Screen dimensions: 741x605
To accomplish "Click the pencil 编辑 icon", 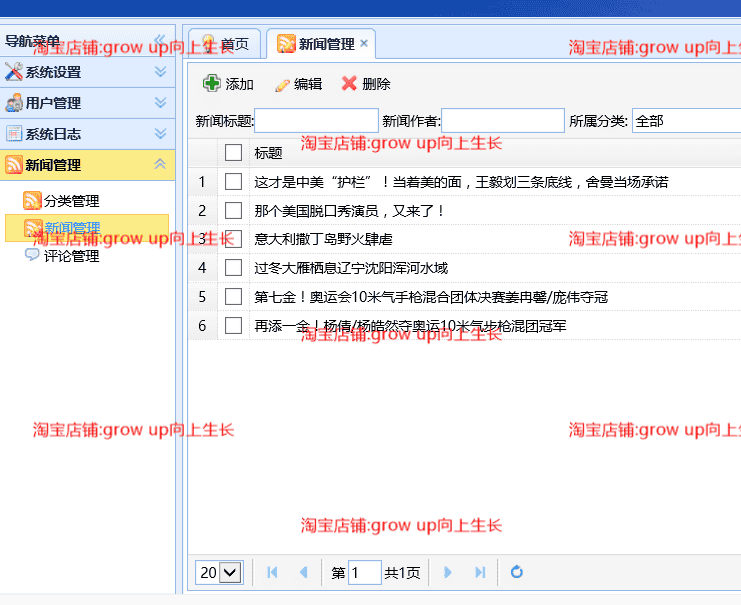I will tap(282, 85).
